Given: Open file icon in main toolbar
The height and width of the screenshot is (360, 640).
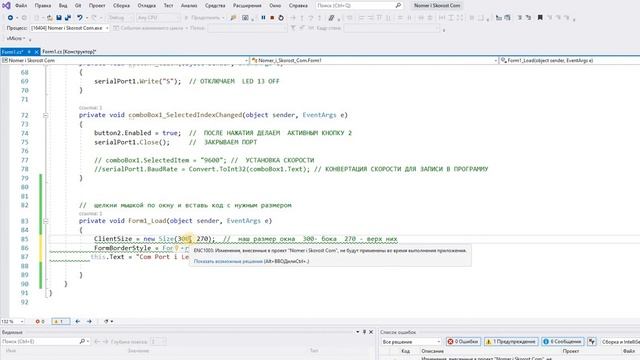Looking at the screenshot, I should coord(49,18).
